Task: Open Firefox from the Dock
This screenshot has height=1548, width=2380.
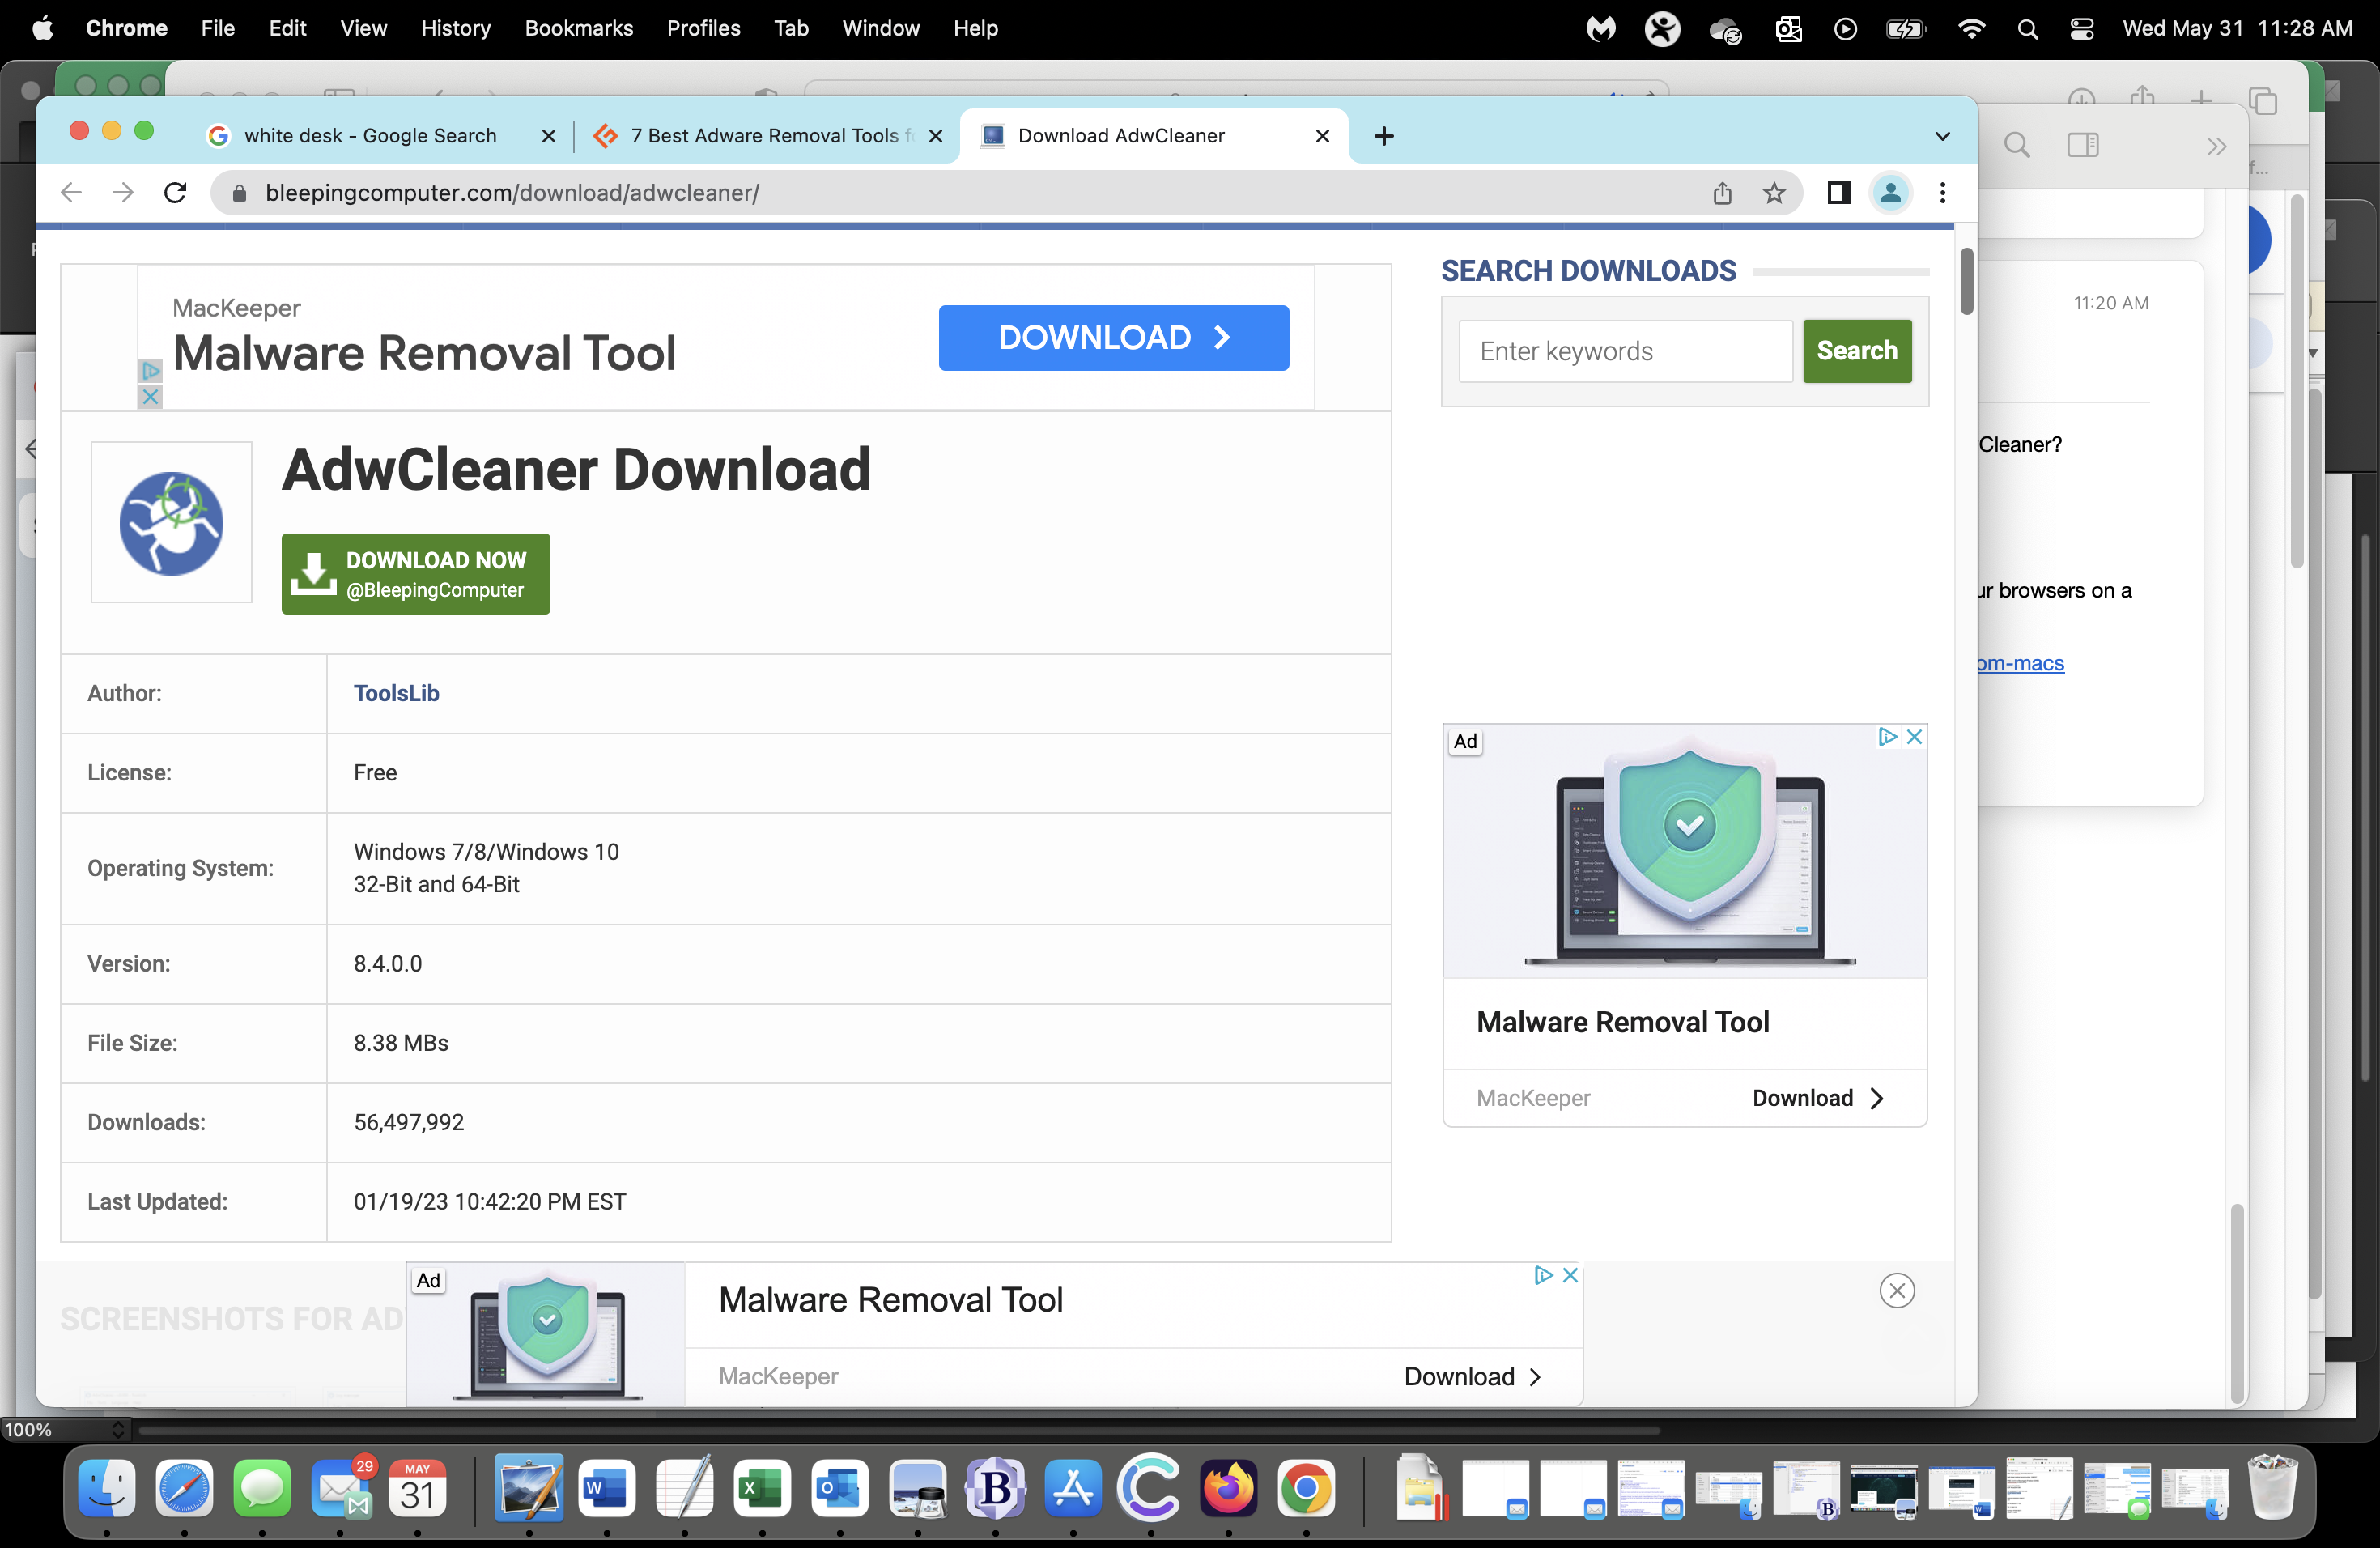Action: coord(1228,1489)
